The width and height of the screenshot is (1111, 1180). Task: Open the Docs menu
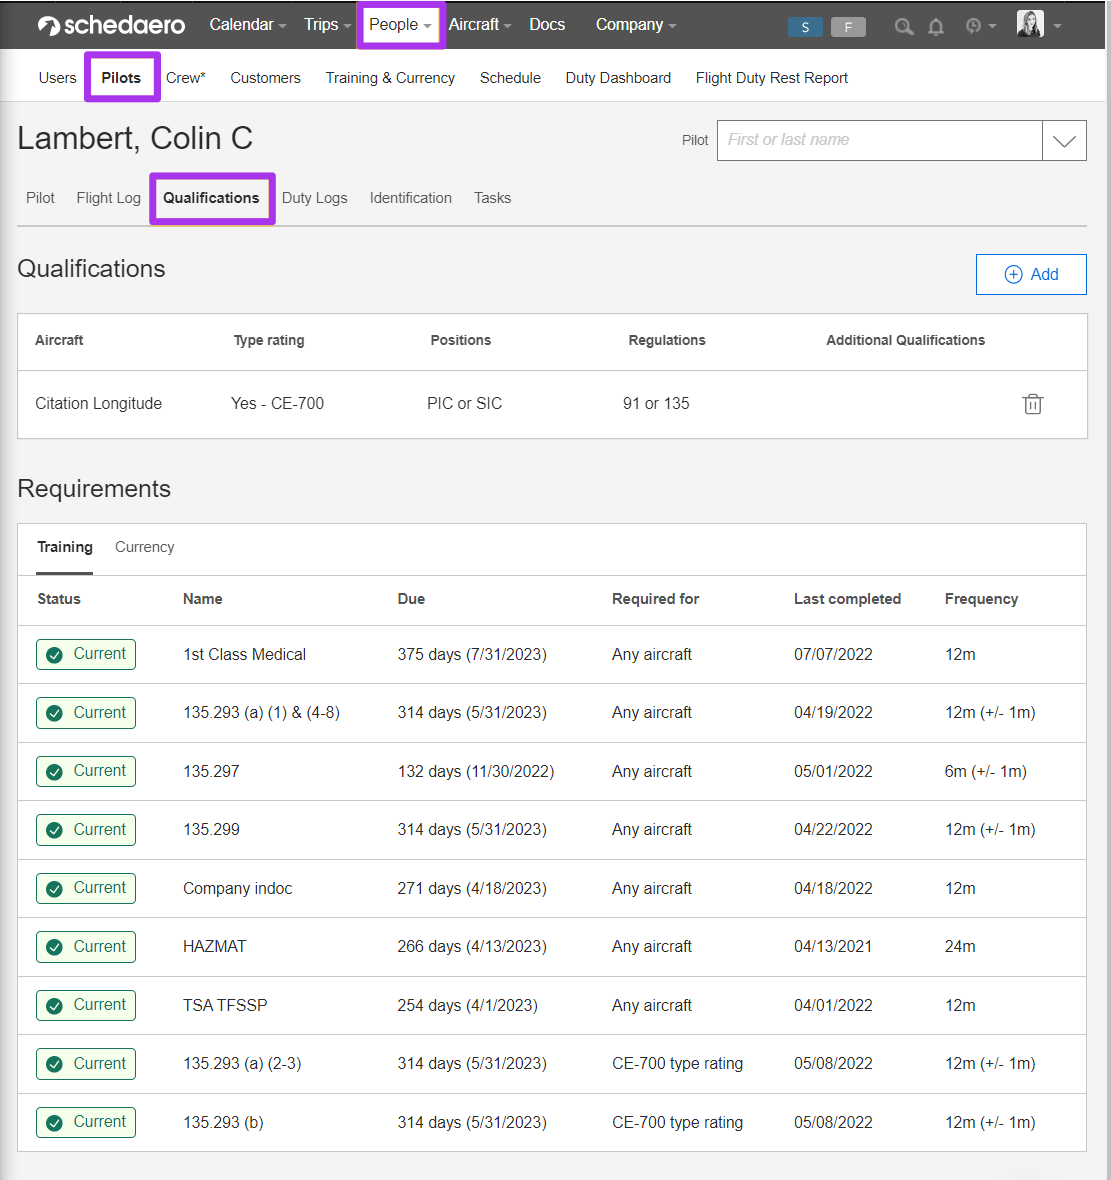pos(547,25)
